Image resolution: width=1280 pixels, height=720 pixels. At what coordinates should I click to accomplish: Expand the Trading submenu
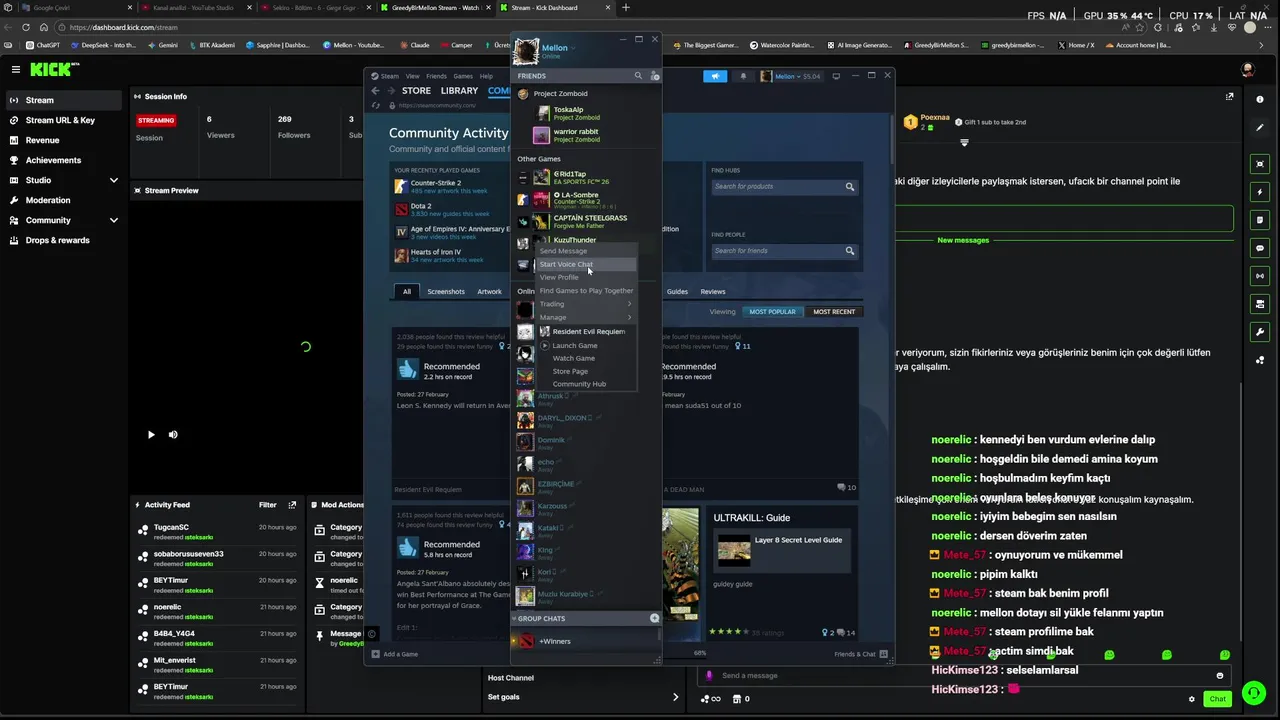click(x=585, y=304)
